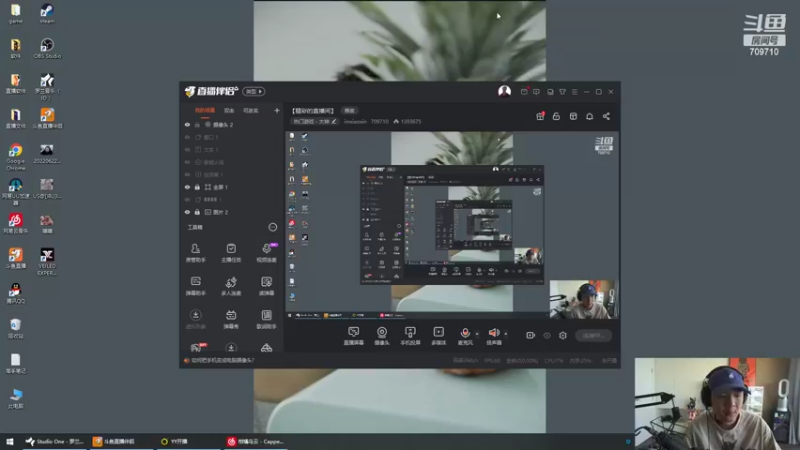Open the 视频连麦 tool
The height and width of the screenshot is (450, 800).
[266, 253]
